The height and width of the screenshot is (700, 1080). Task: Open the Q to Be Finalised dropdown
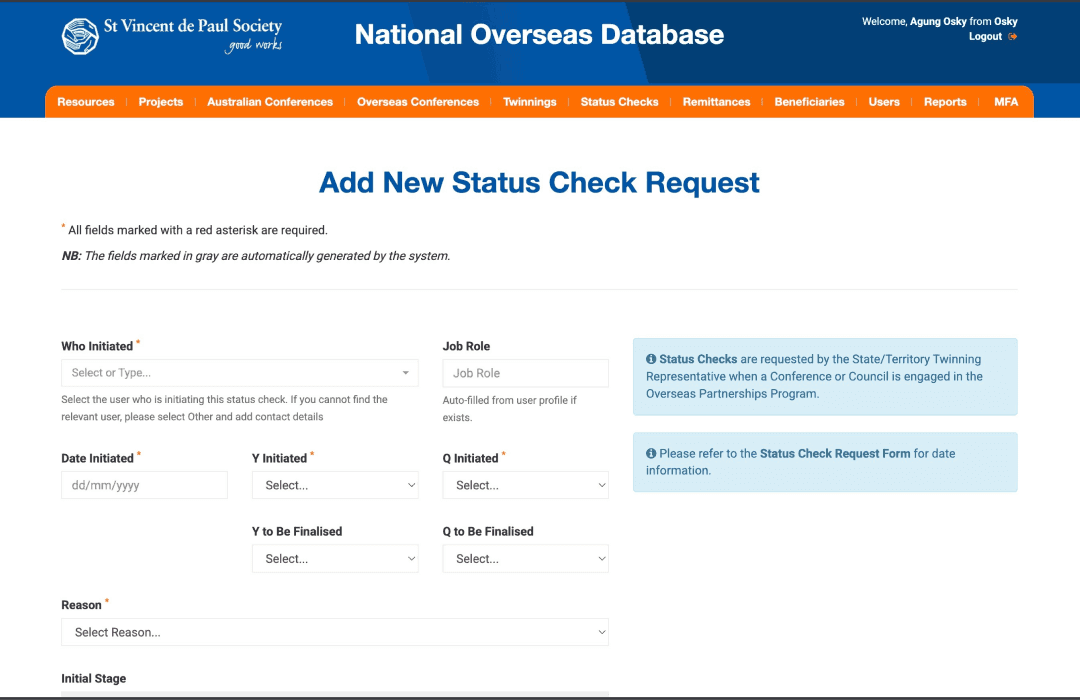tap(526, 559)
